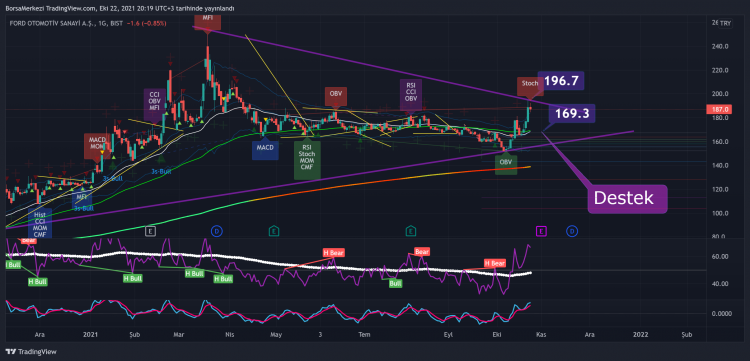Select the 169.3 price callout
The width and height of the screenshot is (750, 361).
click(572, 114)
